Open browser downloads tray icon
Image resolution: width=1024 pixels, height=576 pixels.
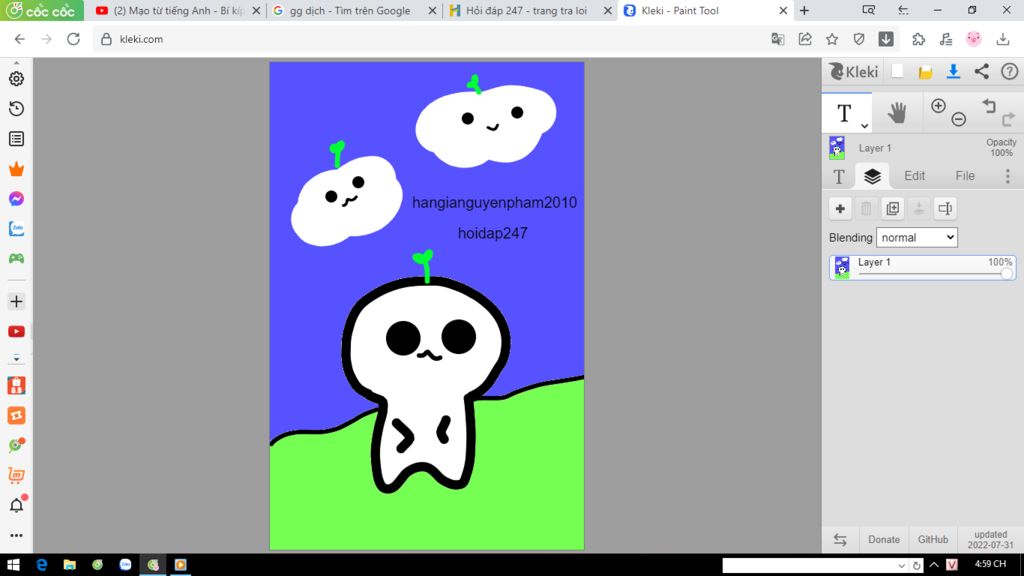click(x=1003, y=39)
